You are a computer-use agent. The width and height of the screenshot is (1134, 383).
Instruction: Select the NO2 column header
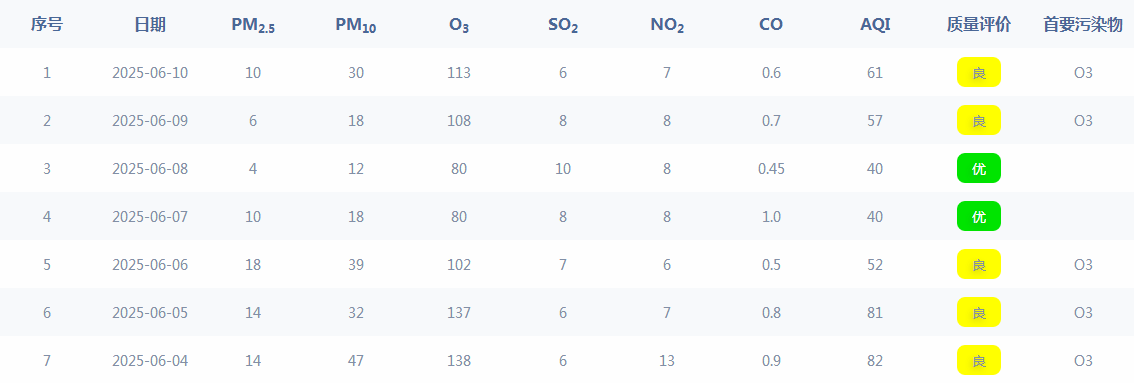pyautogui.click(x=667, y=25)
